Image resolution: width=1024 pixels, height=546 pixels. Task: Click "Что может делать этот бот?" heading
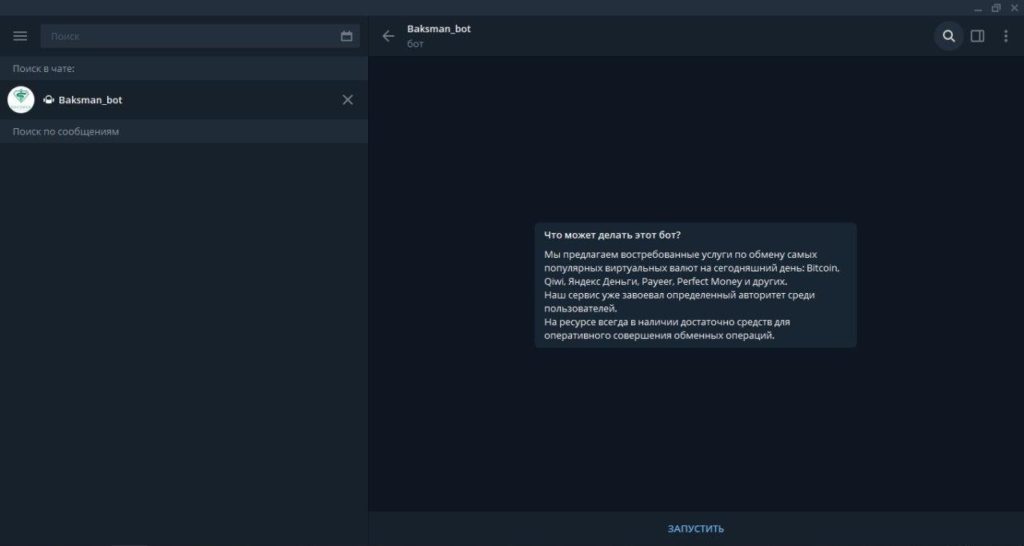coord(612,235)
